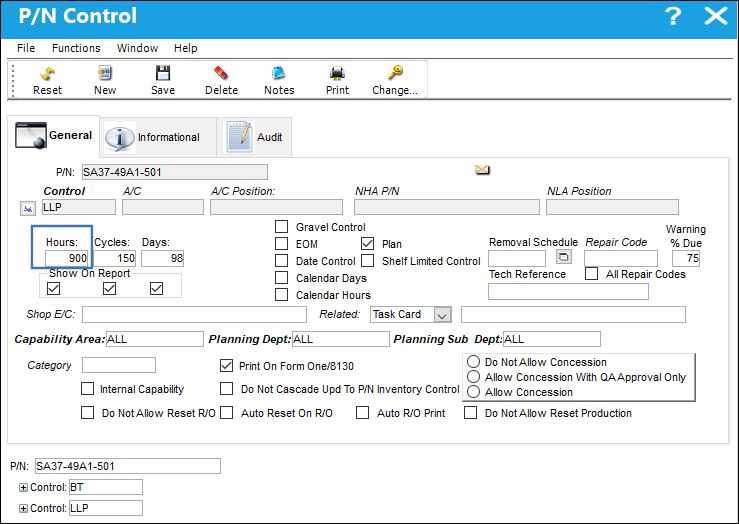Click the Tech Reference input field
739x524 pixels.
coord(568,292)
